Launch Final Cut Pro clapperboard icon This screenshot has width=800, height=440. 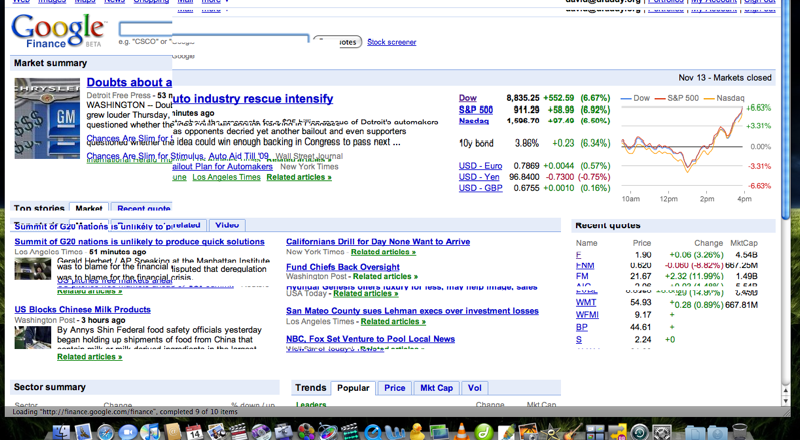click(239, 432)
